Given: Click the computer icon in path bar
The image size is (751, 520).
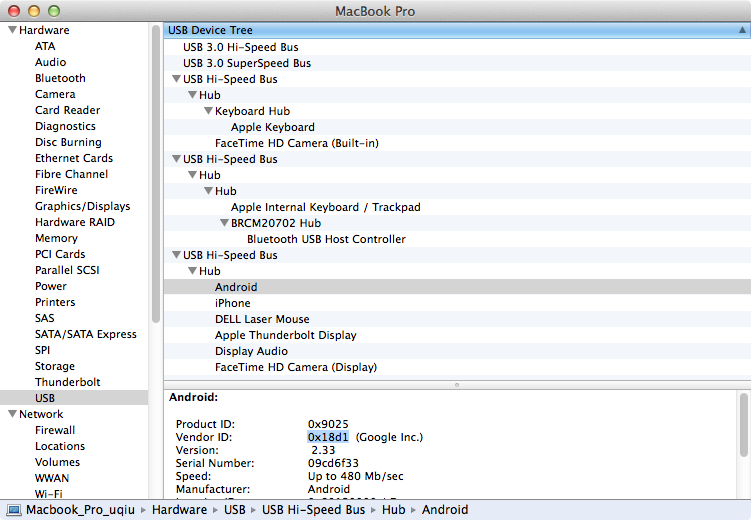Looking at the screenshot, I should (14, 510).
